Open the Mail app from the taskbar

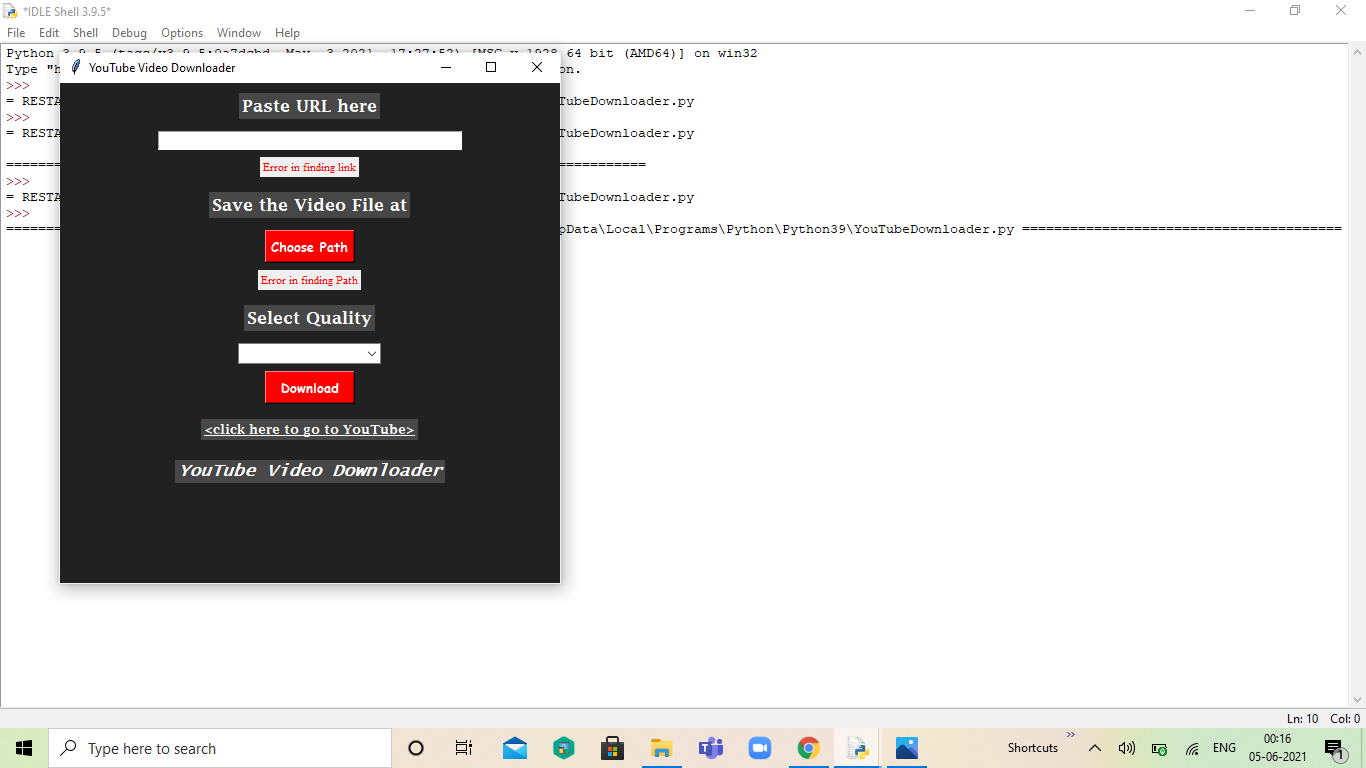click(514, 747)
